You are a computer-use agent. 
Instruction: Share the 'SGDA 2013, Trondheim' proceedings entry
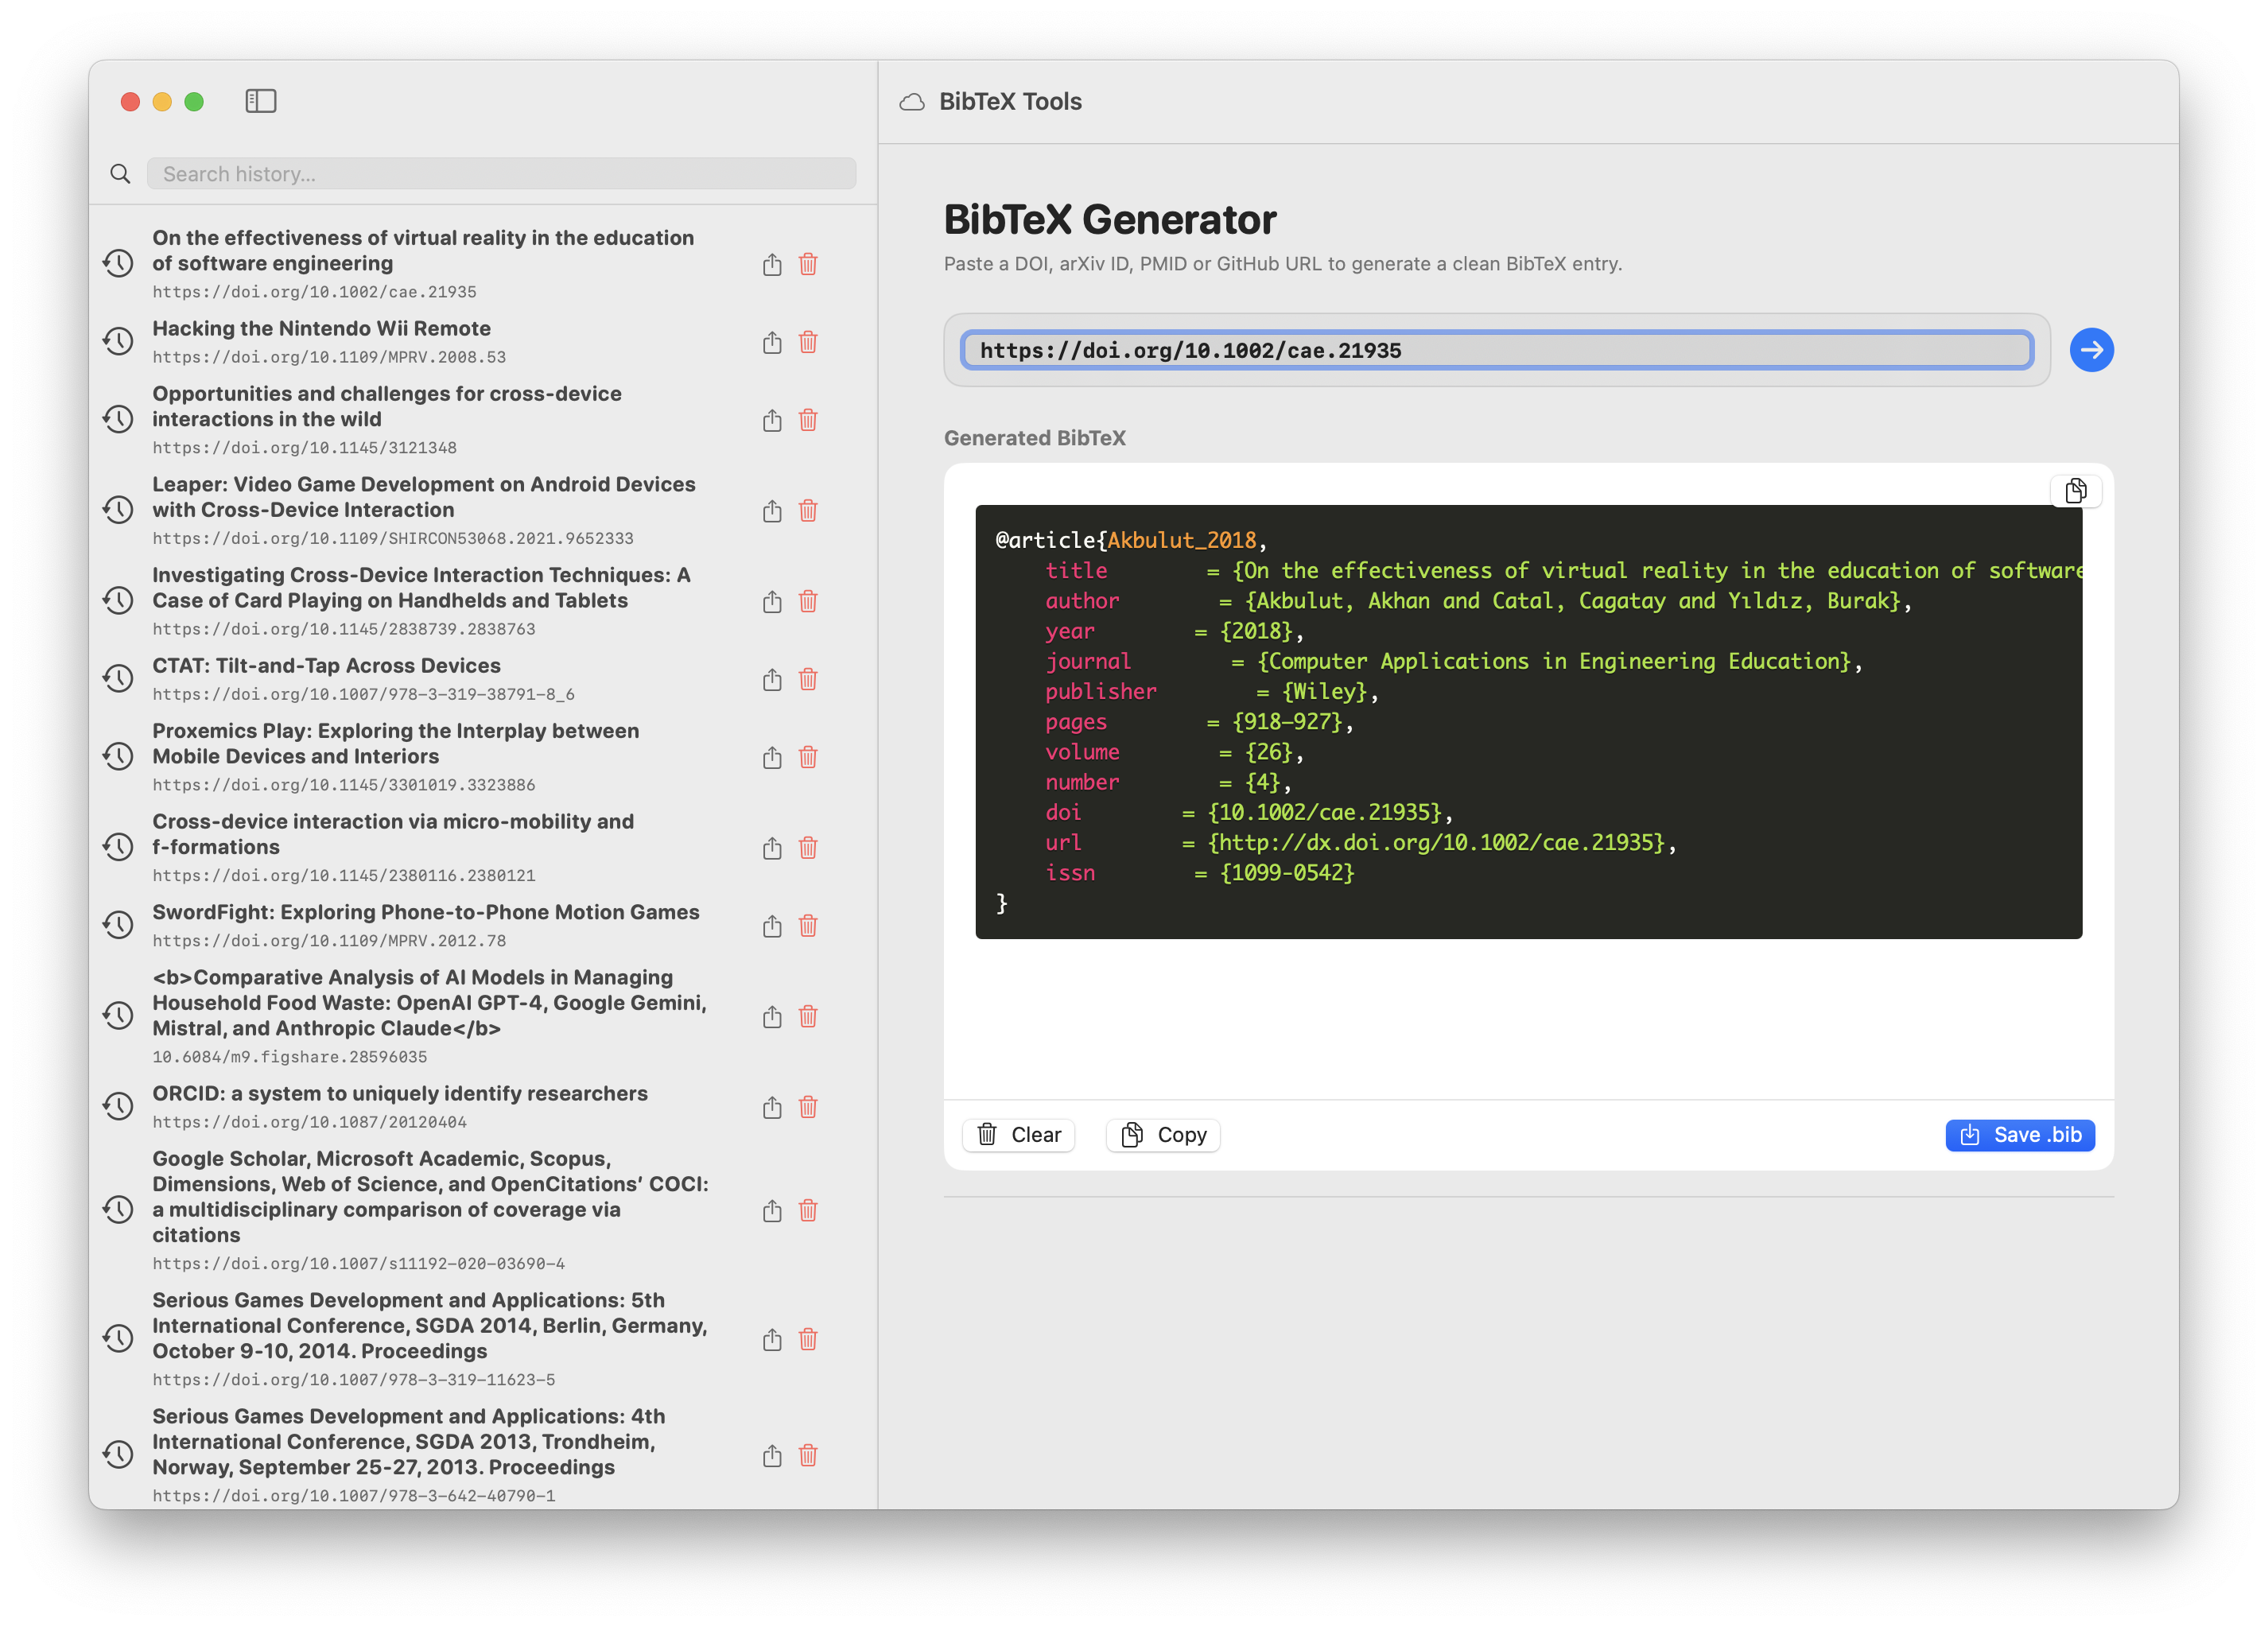click(772, 1455)
